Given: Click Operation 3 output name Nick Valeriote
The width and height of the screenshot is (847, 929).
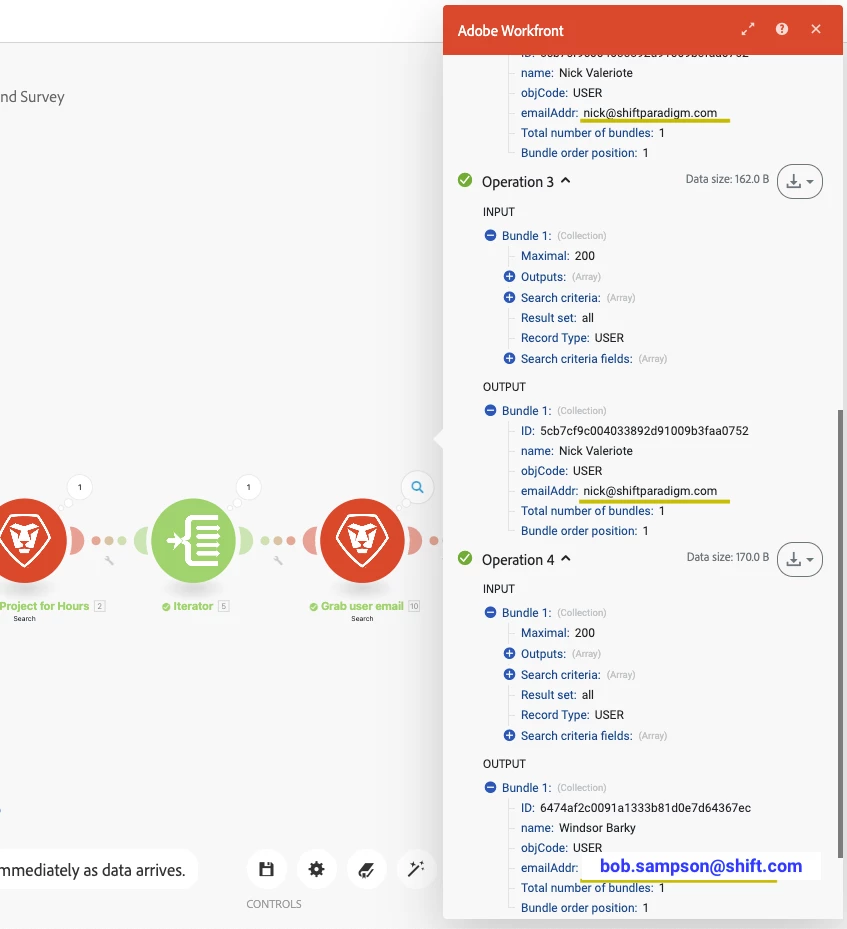Looking at the screenshot, I should [596, 451].
